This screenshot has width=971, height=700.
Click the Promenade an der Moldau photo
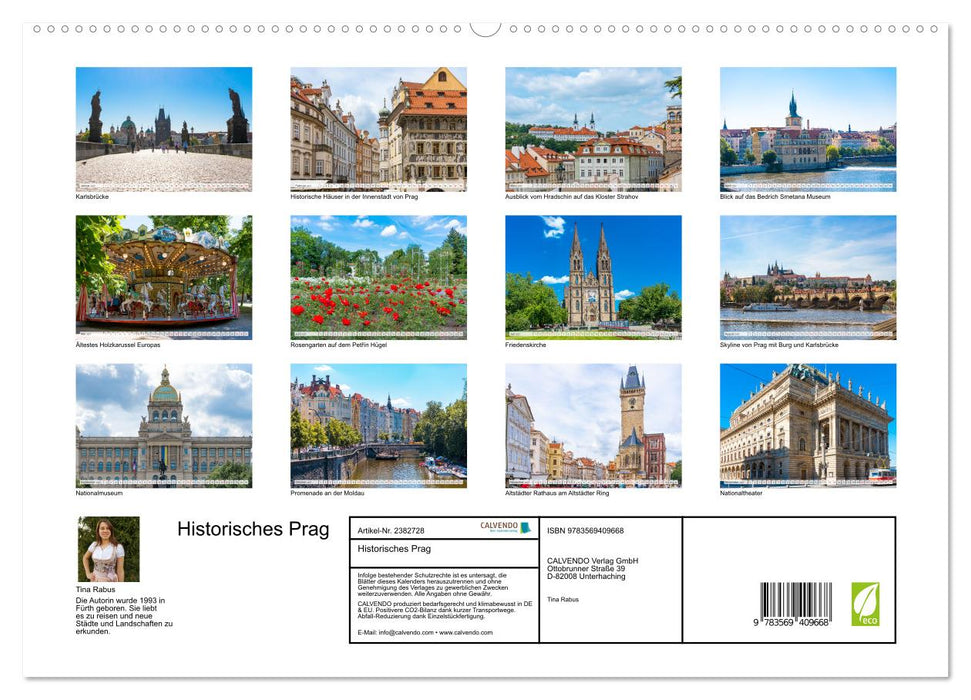(378, 426)
